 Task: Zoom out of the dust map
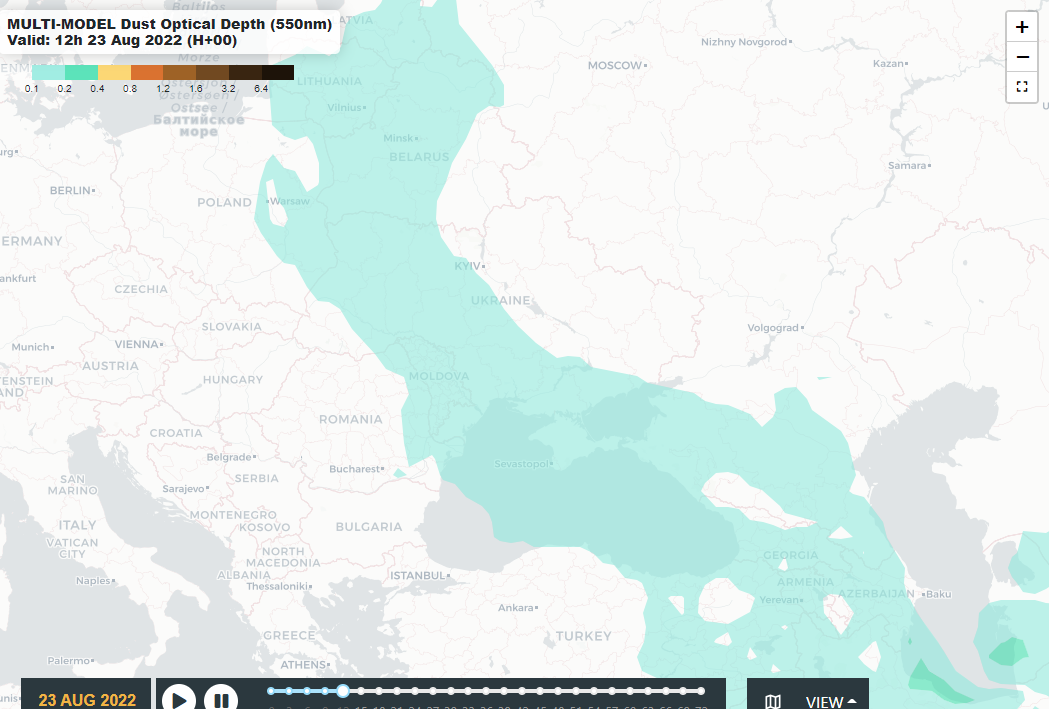pyautogui.click(x=1022, y=57)
